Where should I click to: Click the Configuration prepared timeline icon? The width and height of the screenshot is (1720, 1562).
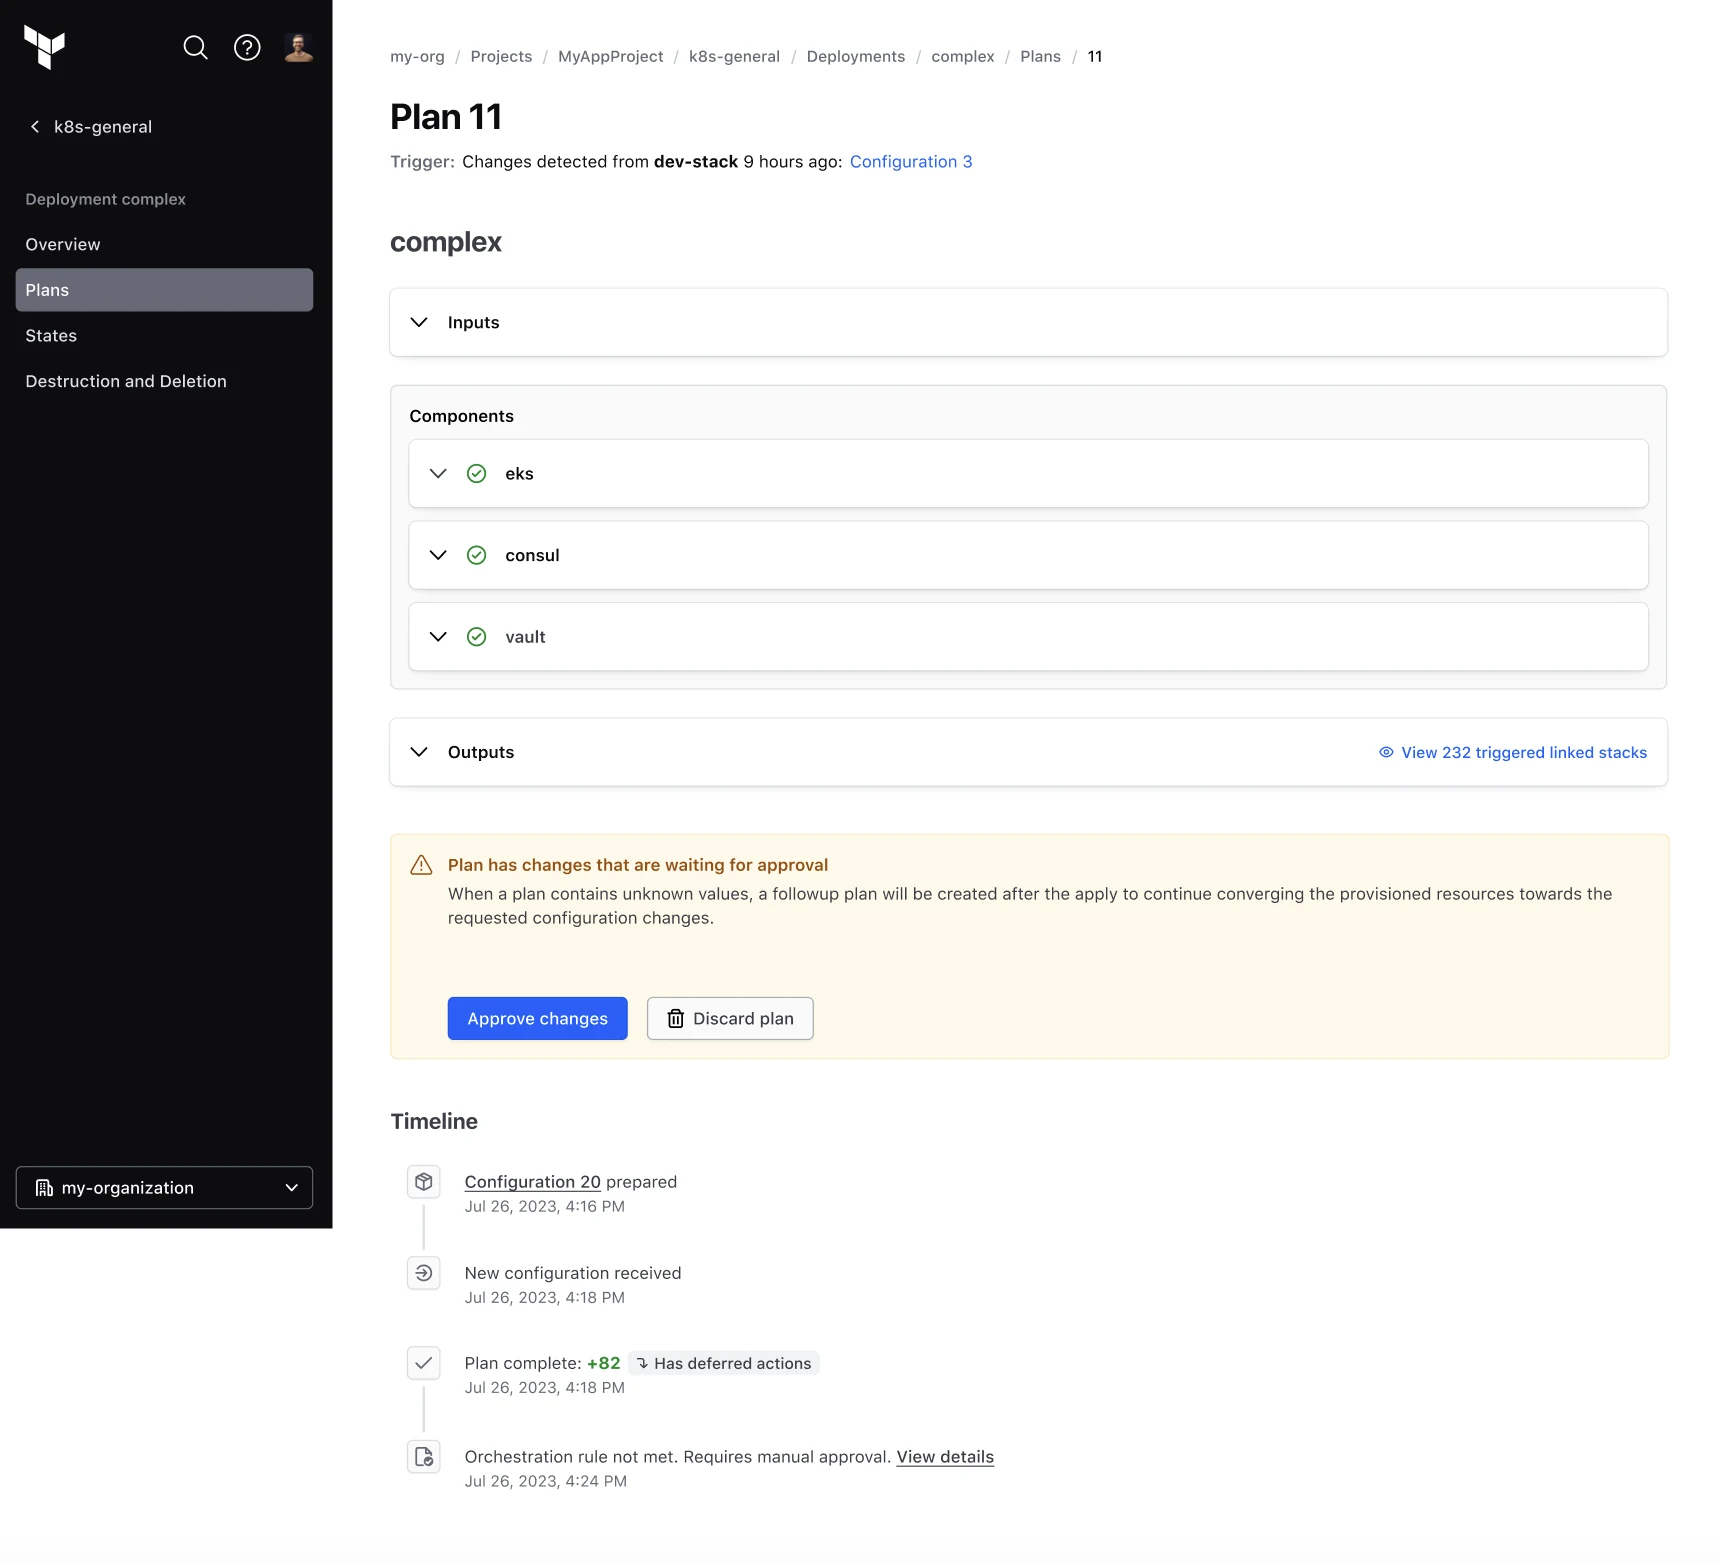coord(424,1182)
